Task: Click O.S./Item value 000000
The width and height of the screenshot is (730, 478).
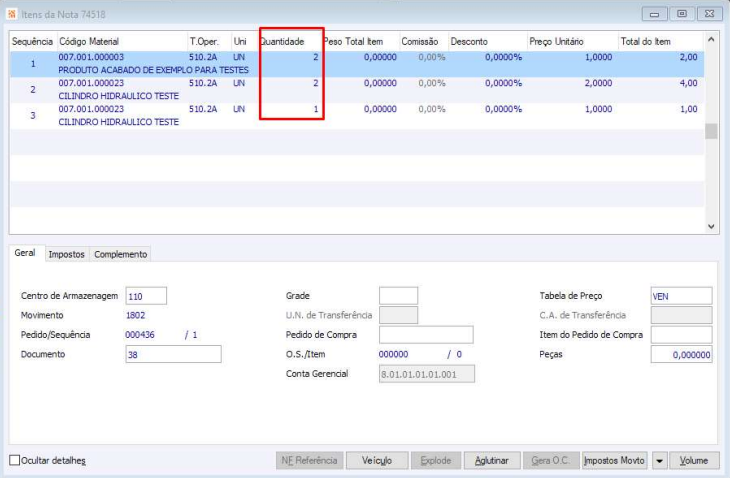Action: coord(393,354)
